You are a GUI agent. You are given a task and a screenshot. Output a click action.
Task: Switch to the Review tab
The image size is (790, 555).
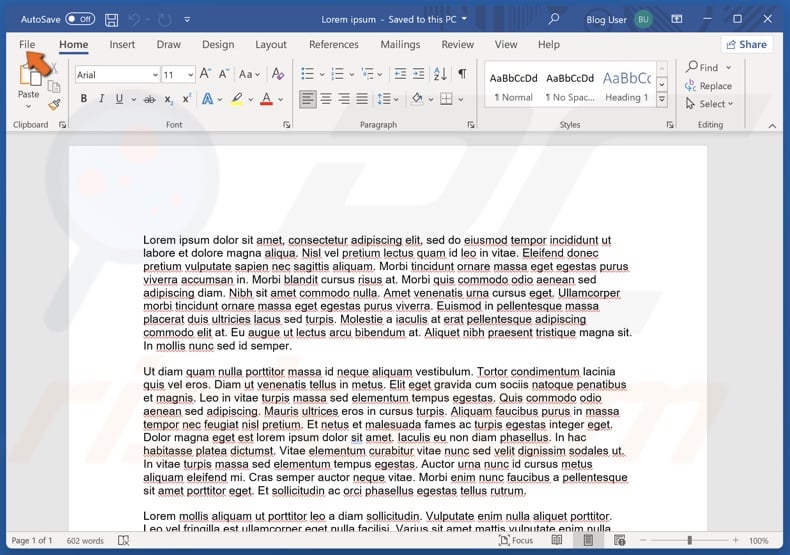[x=457, y=44]
